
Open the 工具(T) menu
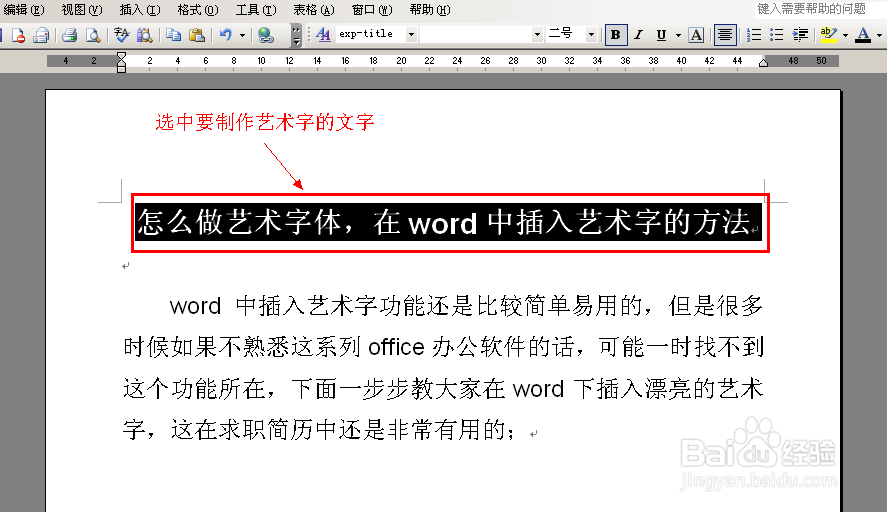click(256, 10)
